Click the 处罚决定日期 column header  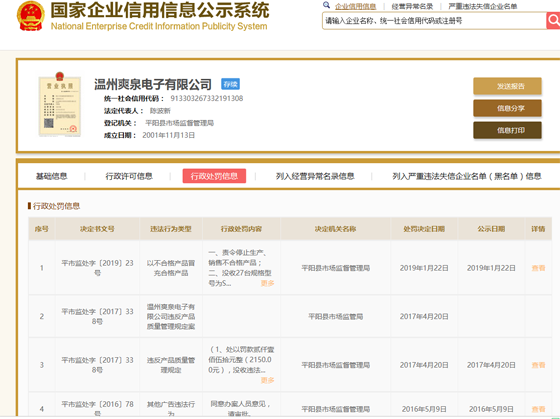click(424, 229)
